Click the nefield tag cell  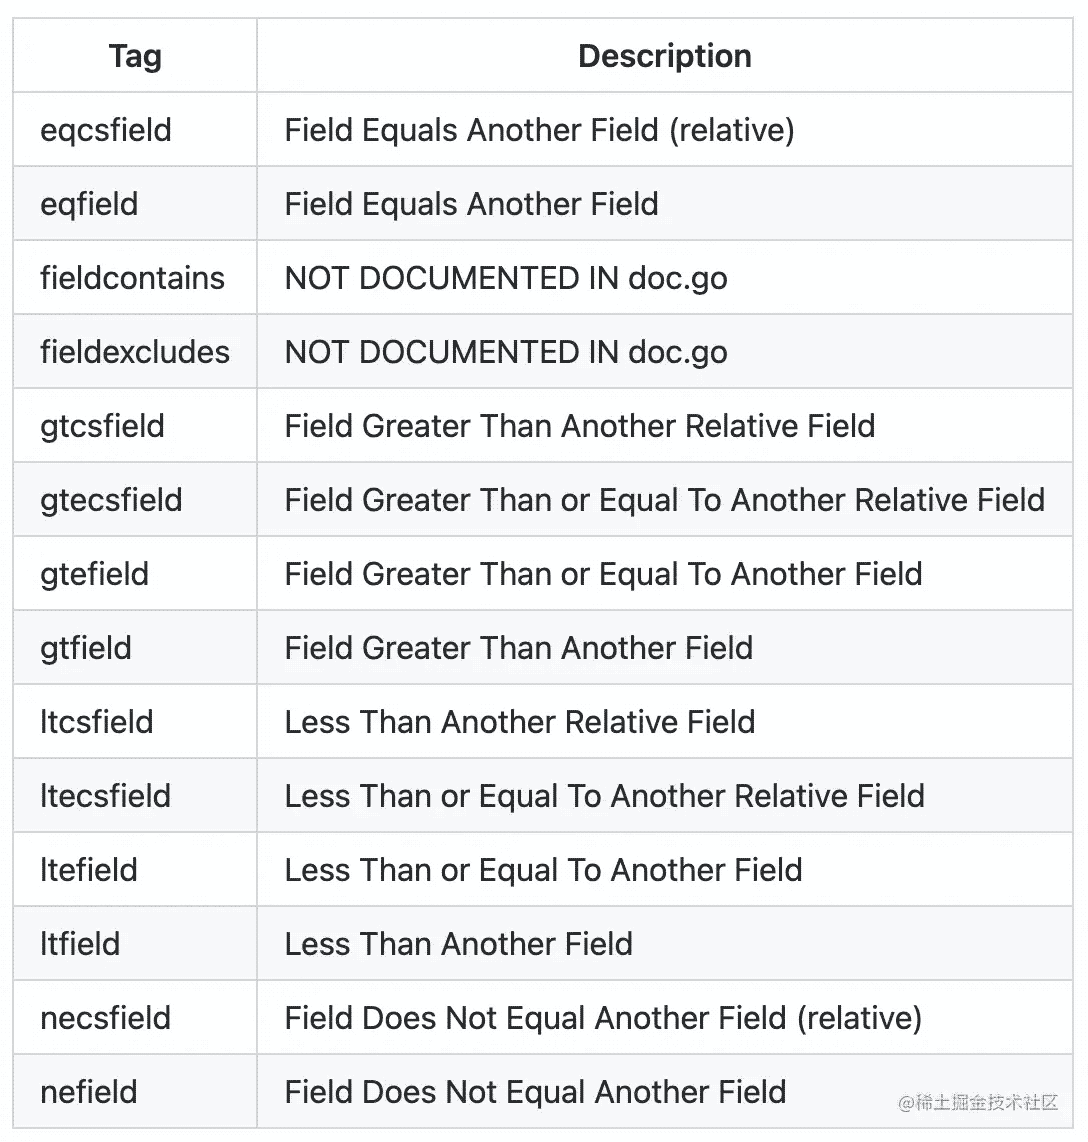(x=89, y=1092)
